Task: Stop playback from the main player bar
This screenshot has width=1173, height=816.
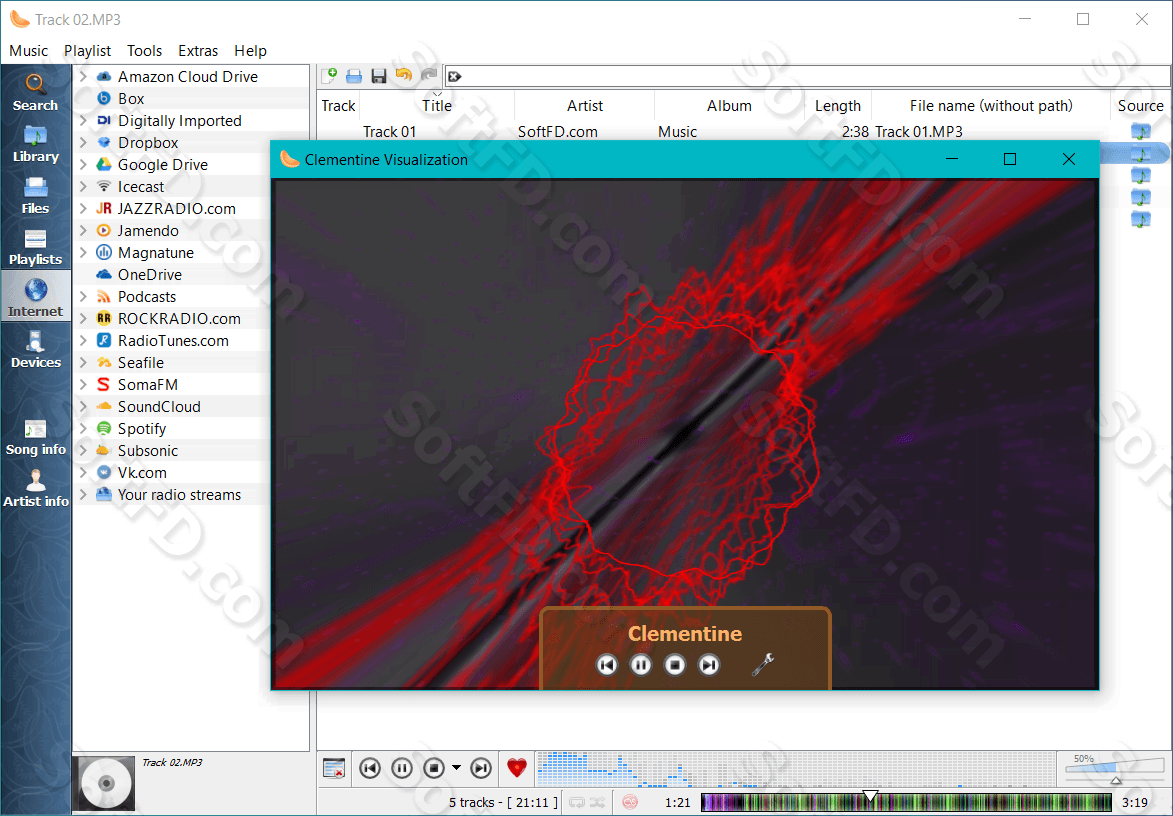Action: pos(434,768)
